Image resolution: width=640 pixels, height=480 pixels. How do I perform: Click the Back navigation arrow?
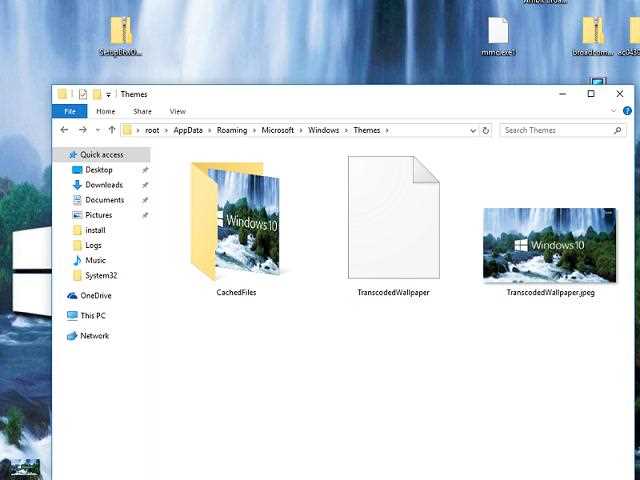[x=64, y=130]
